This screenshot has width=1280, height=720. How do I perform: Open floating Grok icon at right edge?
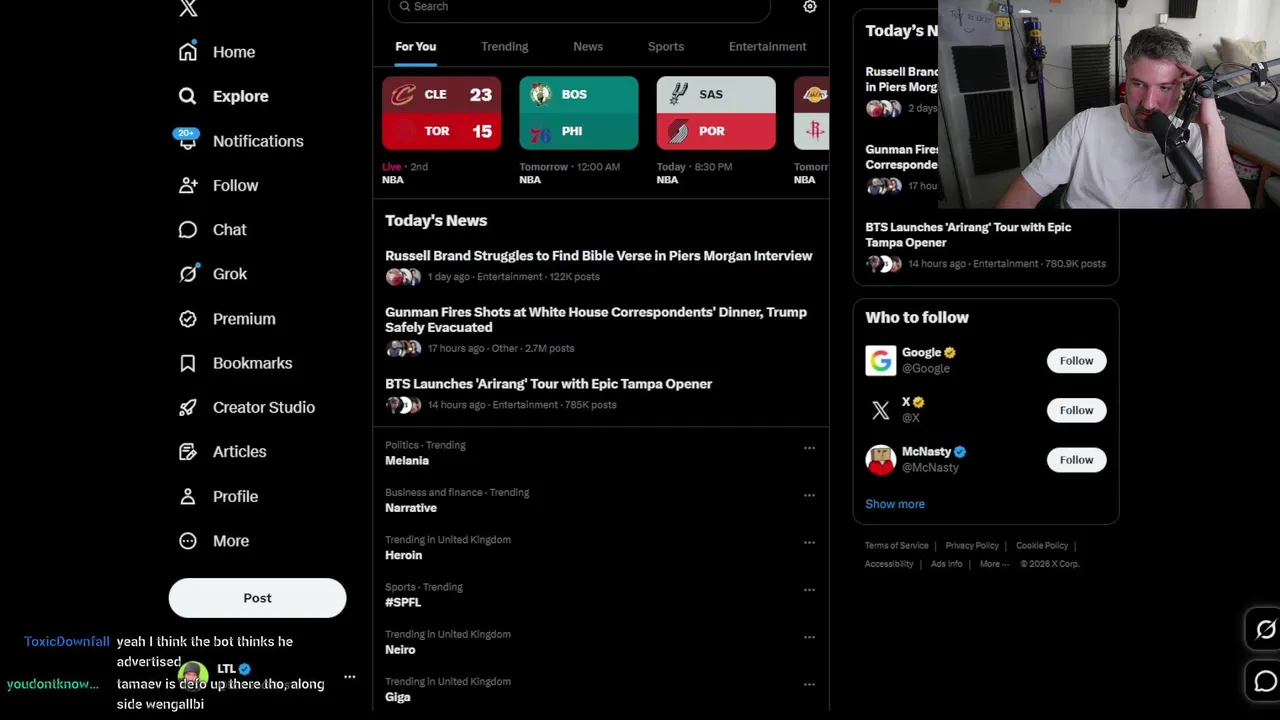[1266, 630]
